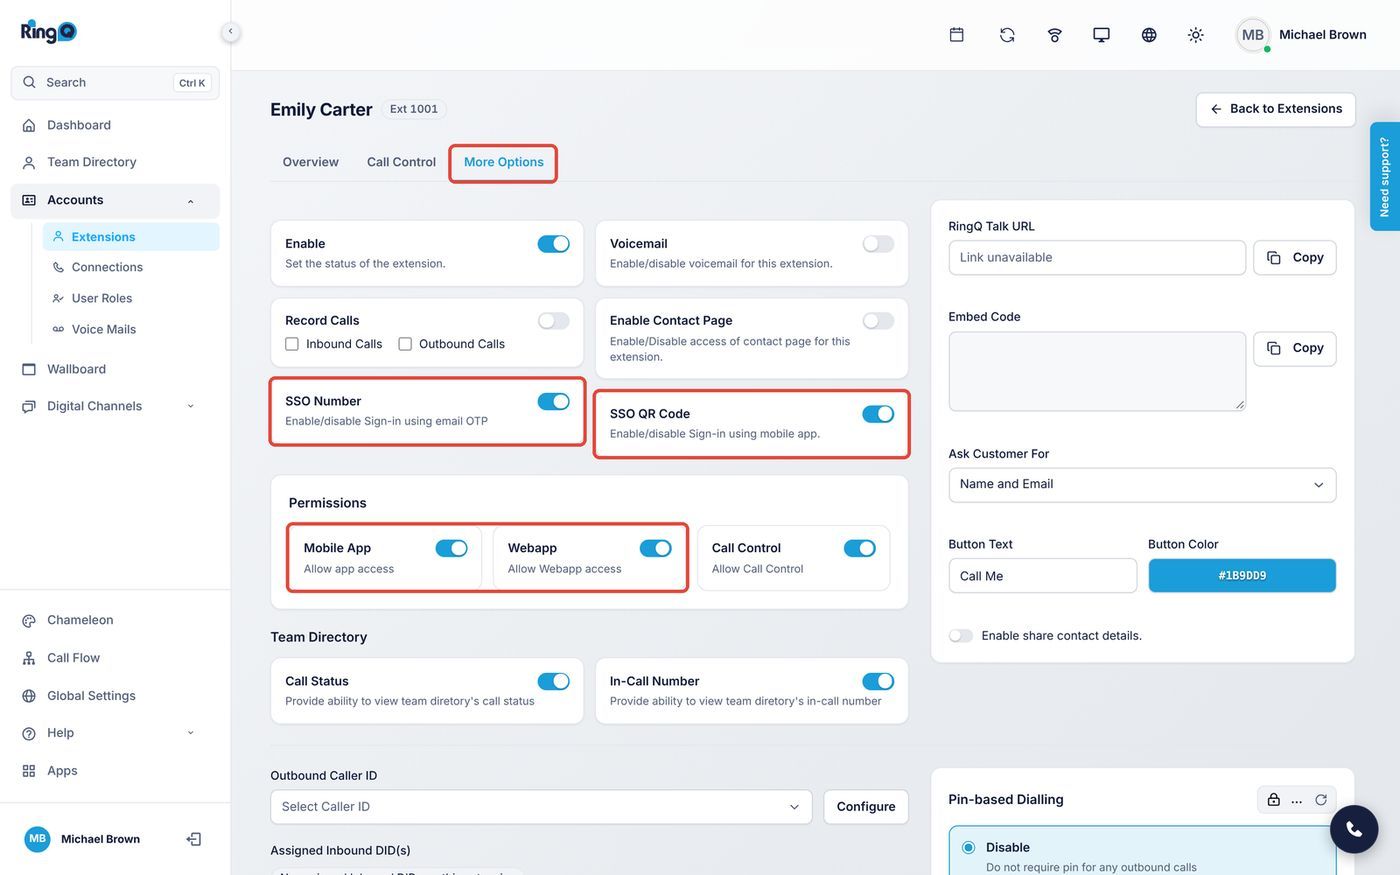The width and height of the screenshot is (1400, 875).
Task: Open the Ask Customer For dropdown
Action: 1142,484
